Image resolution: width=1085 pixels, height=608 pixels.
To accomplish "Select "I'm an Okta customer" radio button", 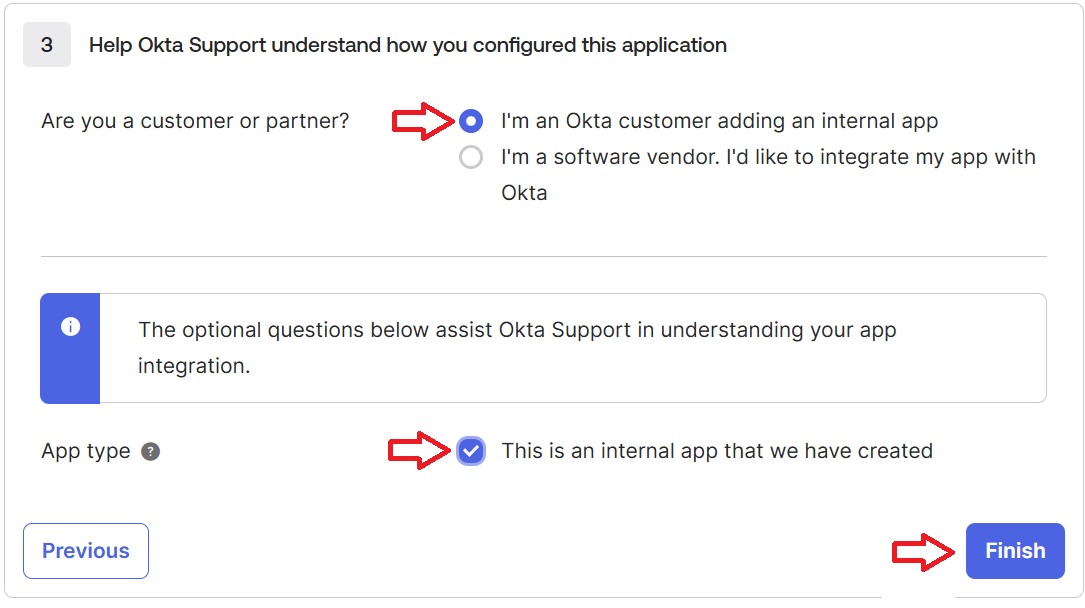I will 471,121.
